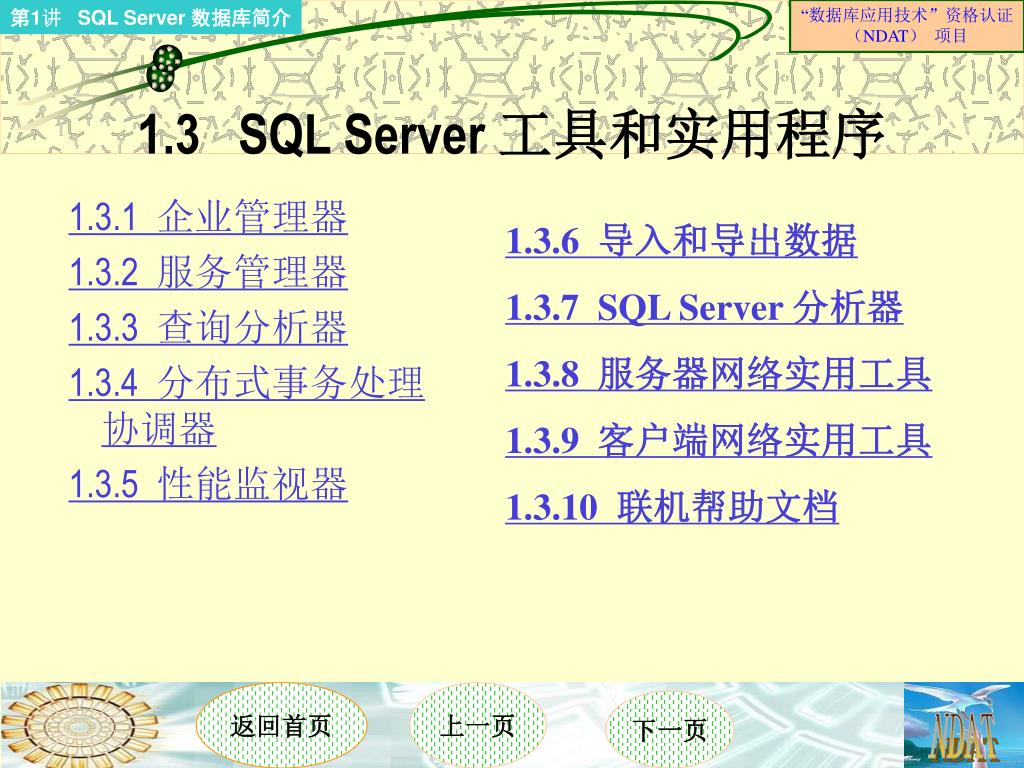The width and height of the screenshot is (1024, 768).
Task: Click the 数据库应用技术 资格认证 NDAT 项目 box
Action: (906, 26)
